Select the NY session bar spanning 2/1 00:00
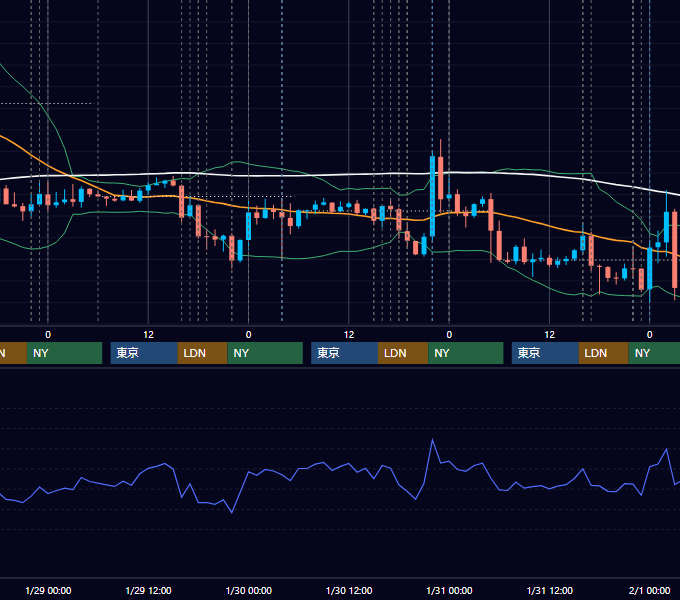 [654, 353]
